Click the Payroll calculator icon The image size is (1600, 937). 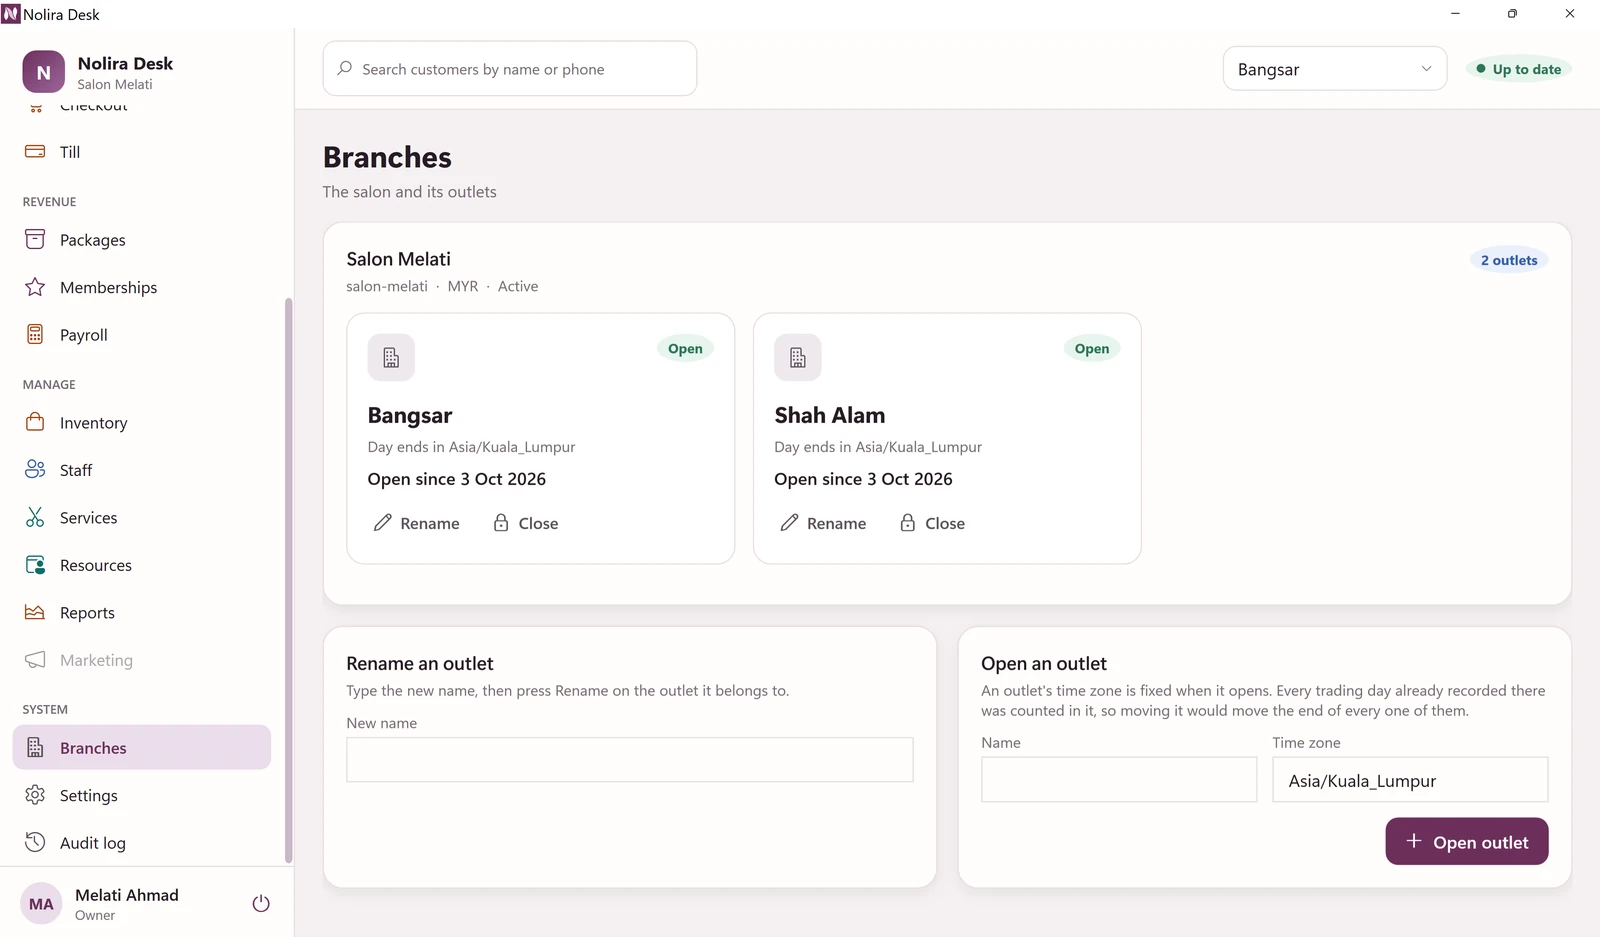[x=35, y=335]
